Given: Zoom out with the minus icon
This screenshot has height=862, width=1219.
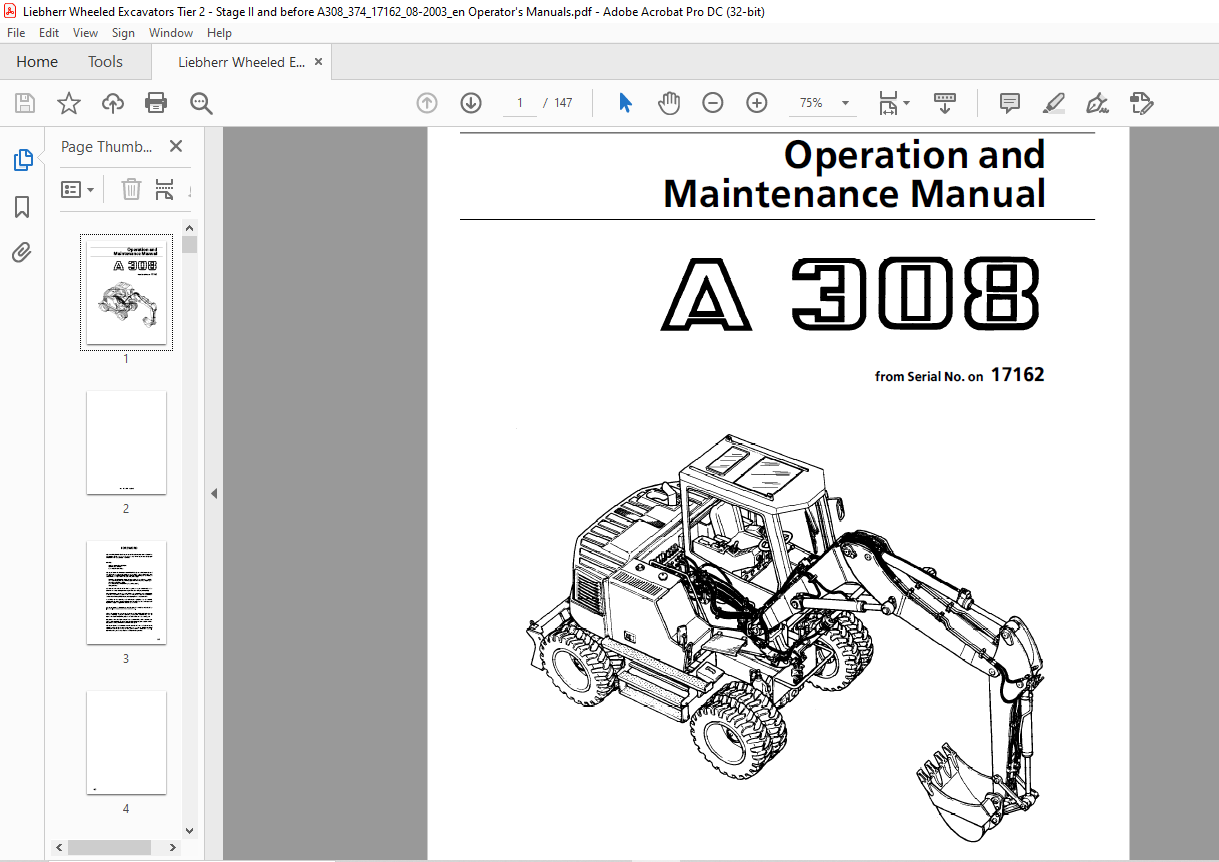Looking at the screenshot, I should (x=713, y=103).
